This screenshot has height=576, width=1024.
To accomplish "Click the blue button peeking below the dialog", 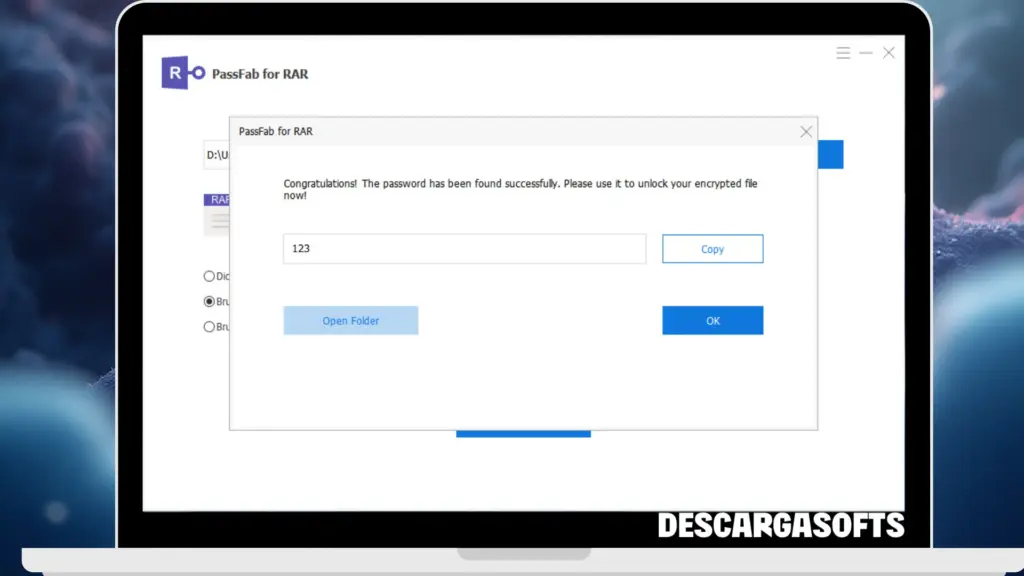I will point(523,434).
